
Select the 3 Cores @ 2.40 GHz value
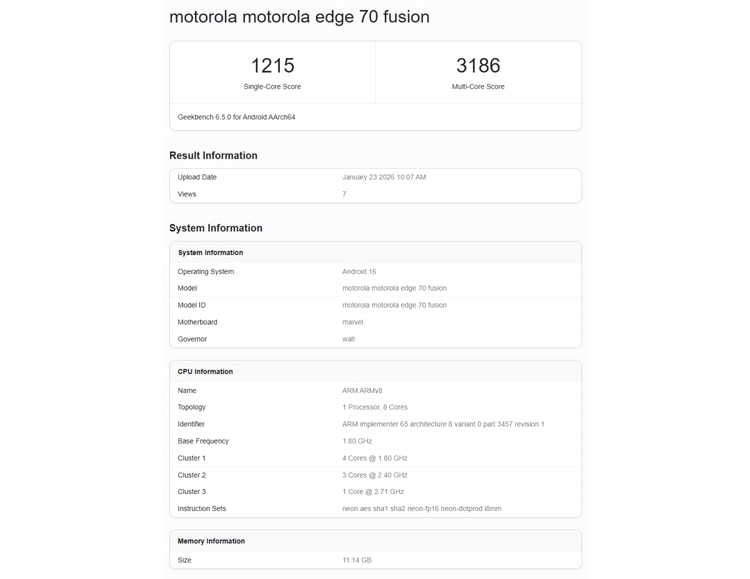pyautogui.click(x=375, y=475)
